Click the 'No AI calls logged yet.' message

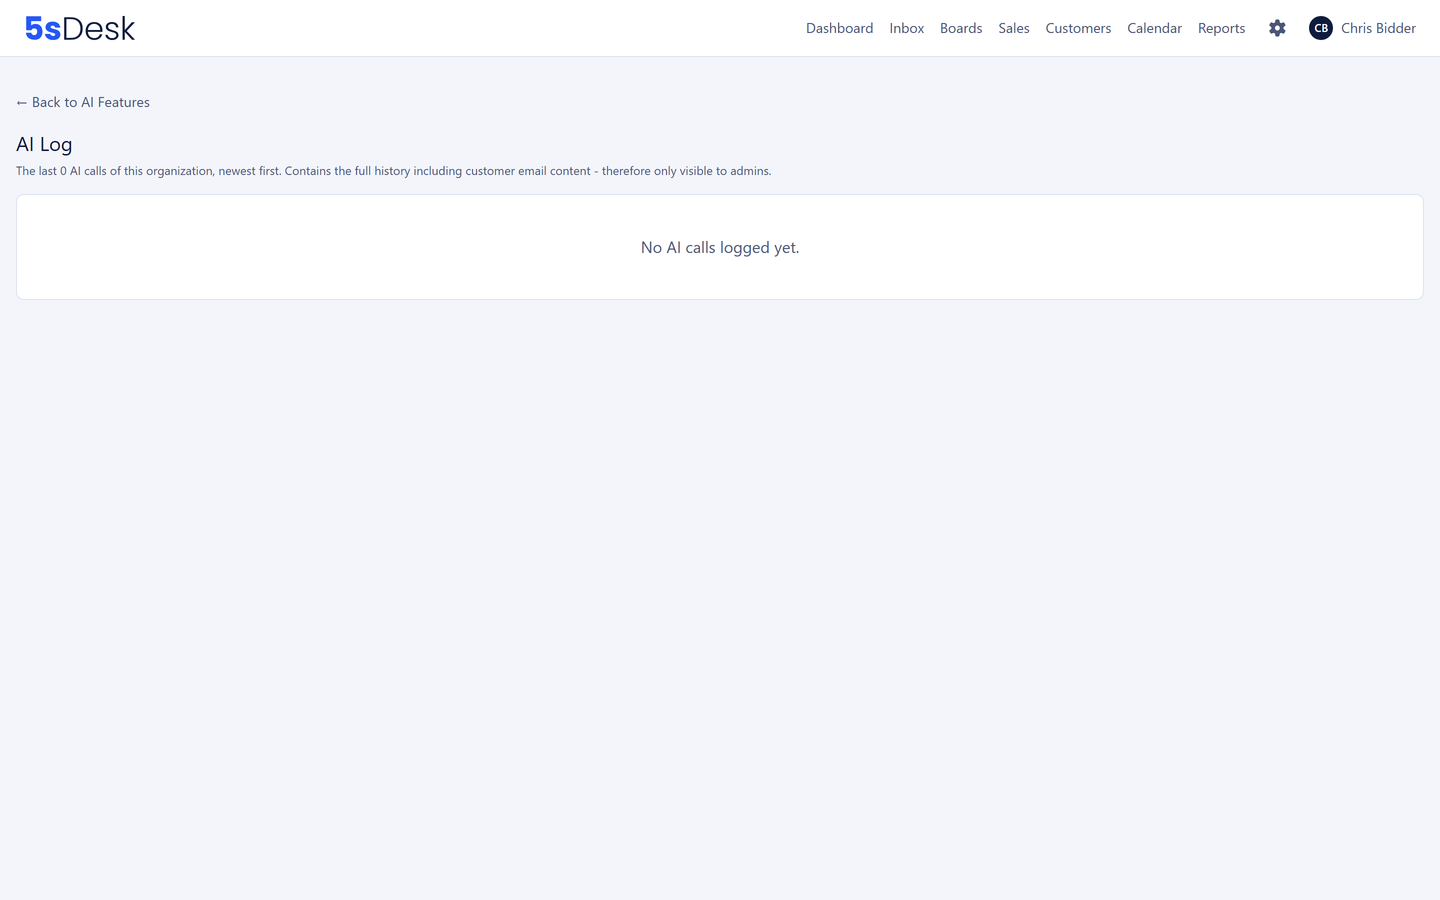720,247
